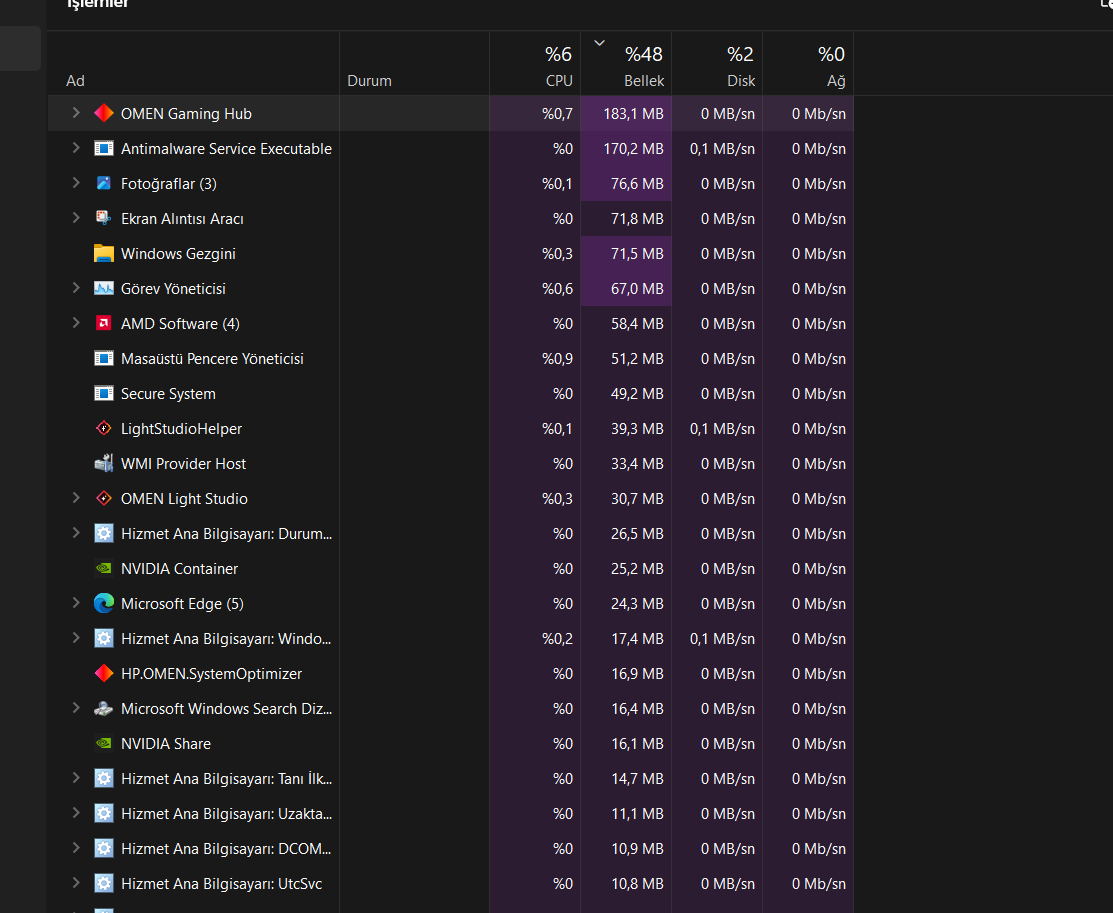Click the HP.OMEN.SystemOptimizer icon

[x=104, y=674]
